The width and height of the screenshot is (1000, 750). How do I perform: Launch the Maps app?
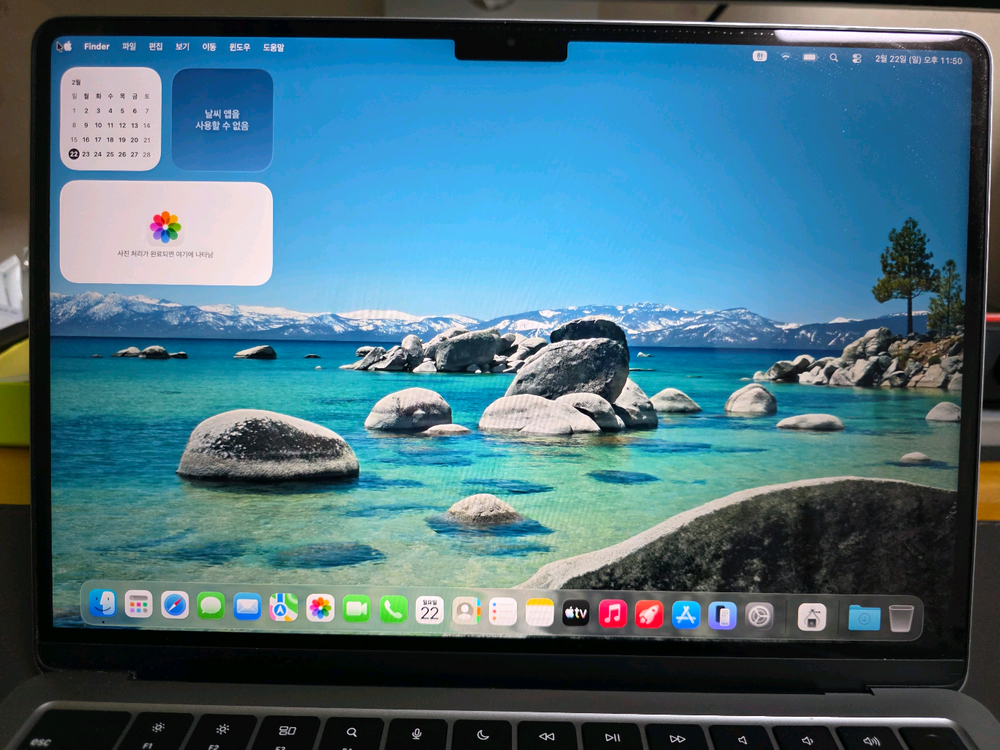[284, 607]
